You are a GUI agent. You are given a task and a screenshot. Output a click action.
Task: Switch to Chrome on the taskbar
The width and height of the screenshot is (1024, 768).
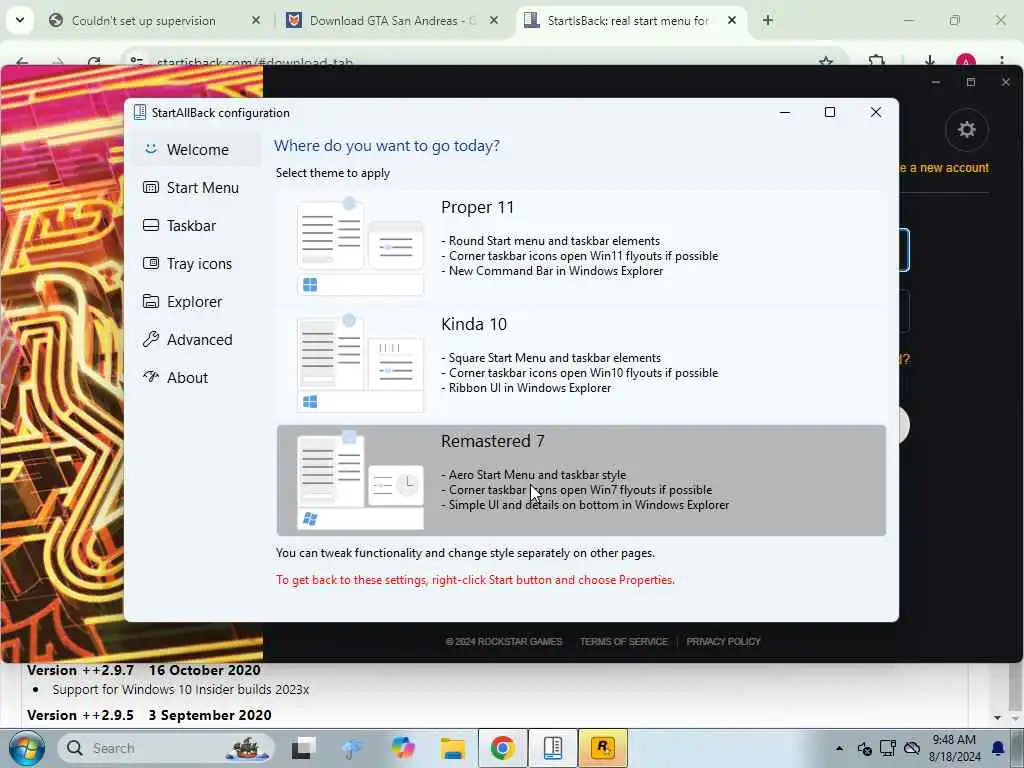(x=503, y=748)
